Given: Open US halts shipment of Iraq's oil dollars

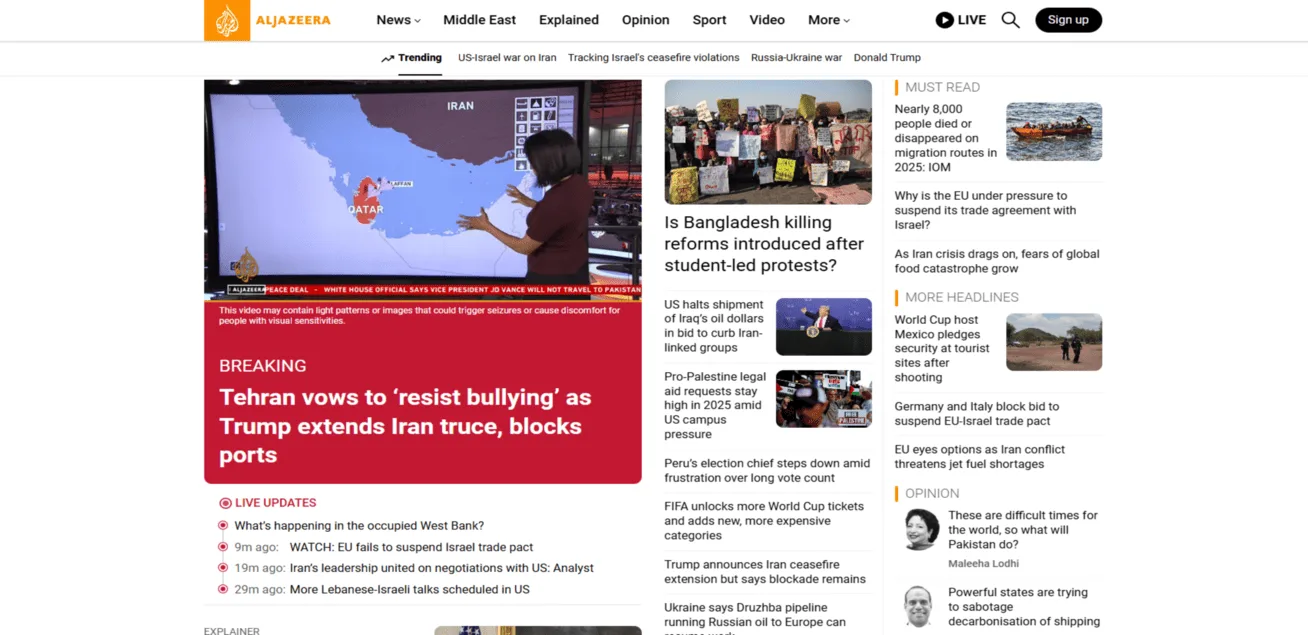Looking at the screenshot, I should (714, 326).
